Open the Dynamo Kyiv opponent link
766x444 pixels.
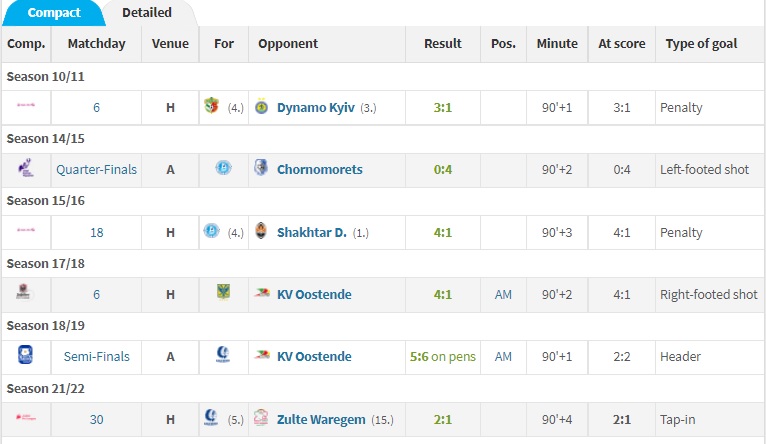point(315,107)
